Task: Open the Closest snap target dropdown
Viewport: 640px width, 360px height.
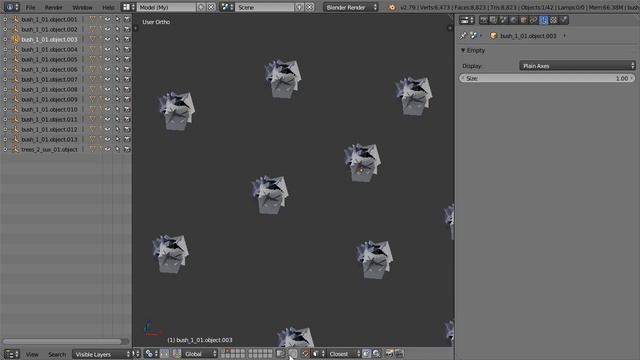Action: click(343, 354)
